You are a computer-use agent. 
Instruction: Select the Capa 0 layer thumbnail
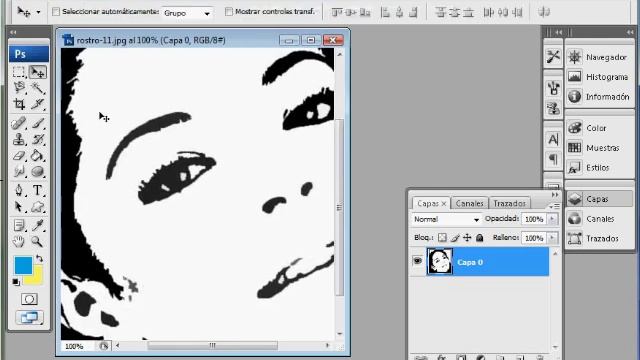440,262
